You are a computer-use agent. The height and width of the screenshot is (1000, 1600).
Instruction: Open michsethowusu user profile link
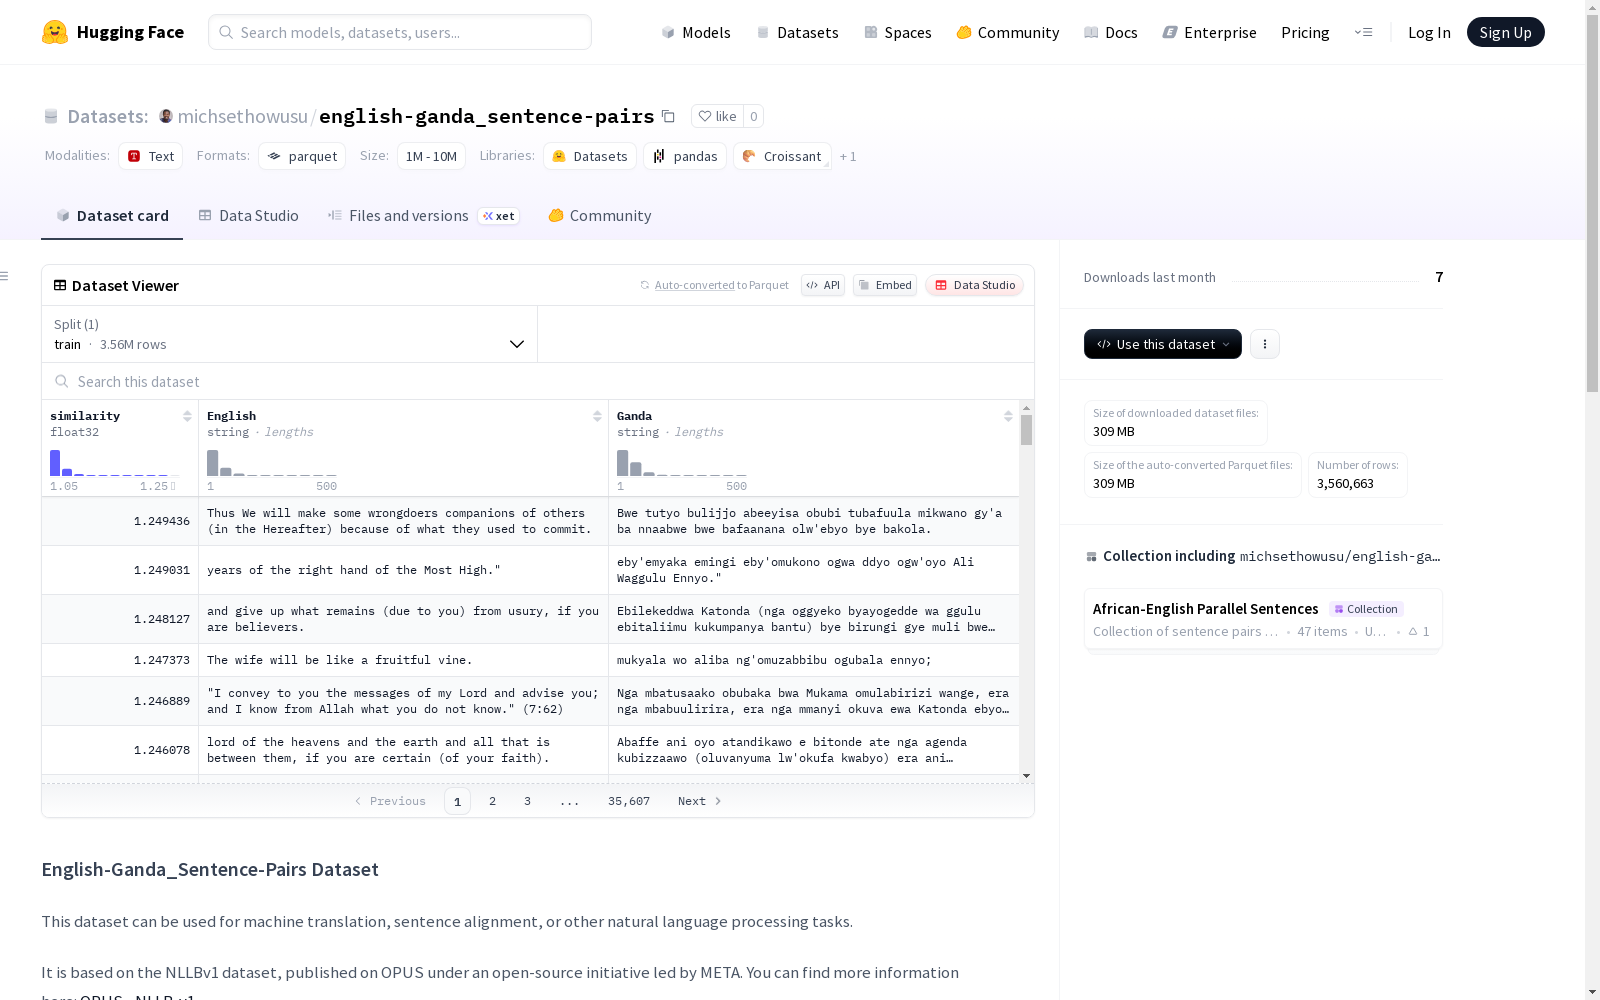coord(243,116)
